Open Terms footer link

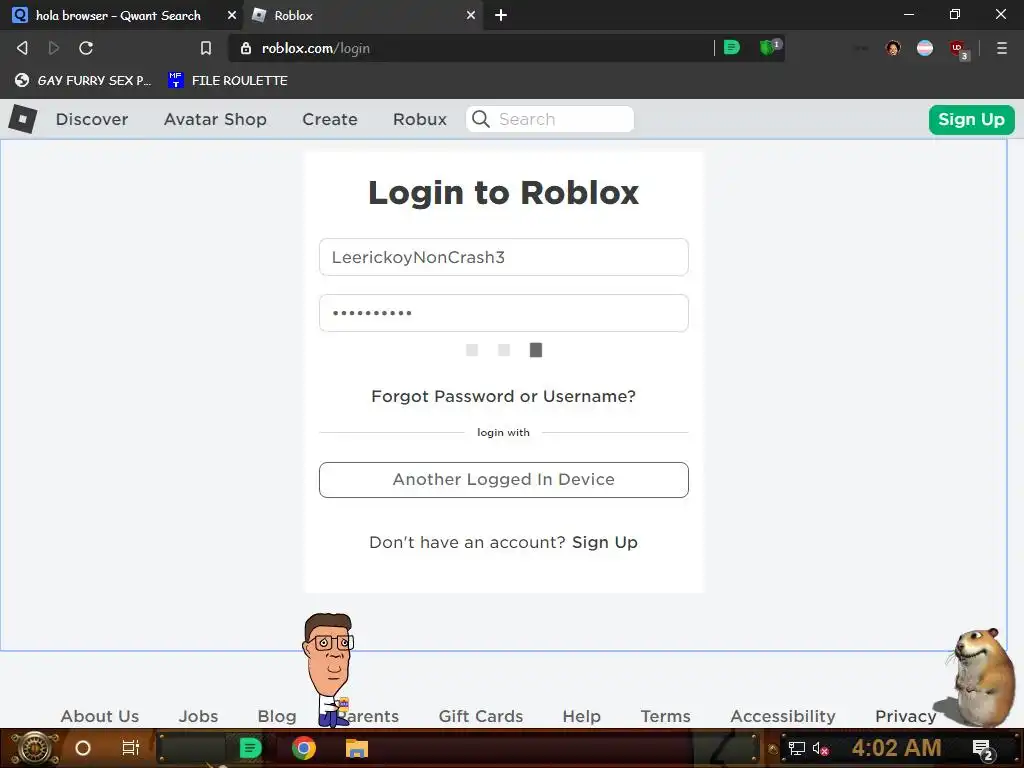pyautogui.click(x=665, y=716)
